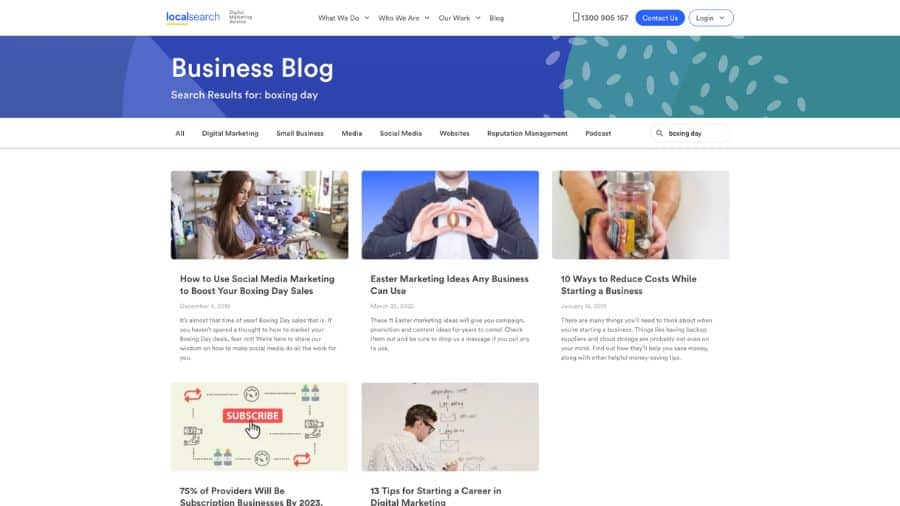Click the phone icon beside 1300 905 167
900x506 pixels.
click(x=576, y=17)
